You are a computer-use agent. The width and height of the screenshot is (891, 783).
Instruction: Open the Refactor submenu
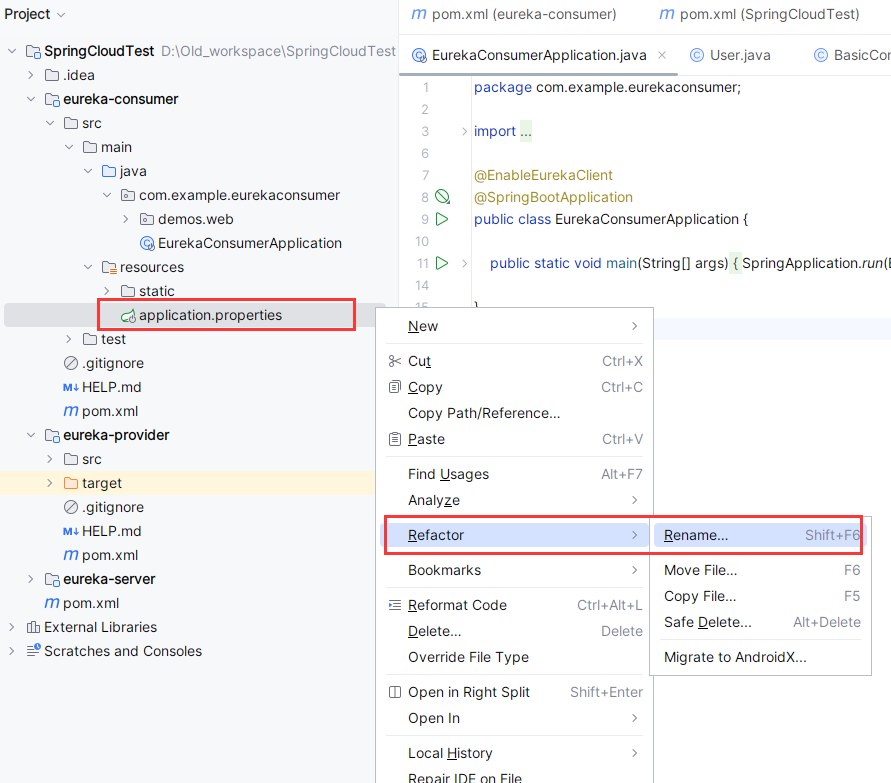(x=514, y=535)
